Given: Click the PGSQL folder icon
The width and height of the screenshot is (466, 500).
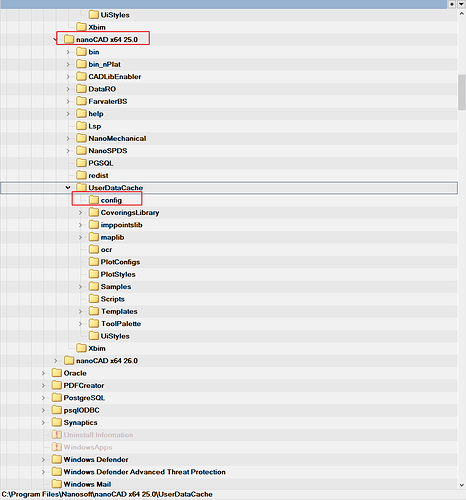Looking at the screenshot, I should tap(81, 163).
